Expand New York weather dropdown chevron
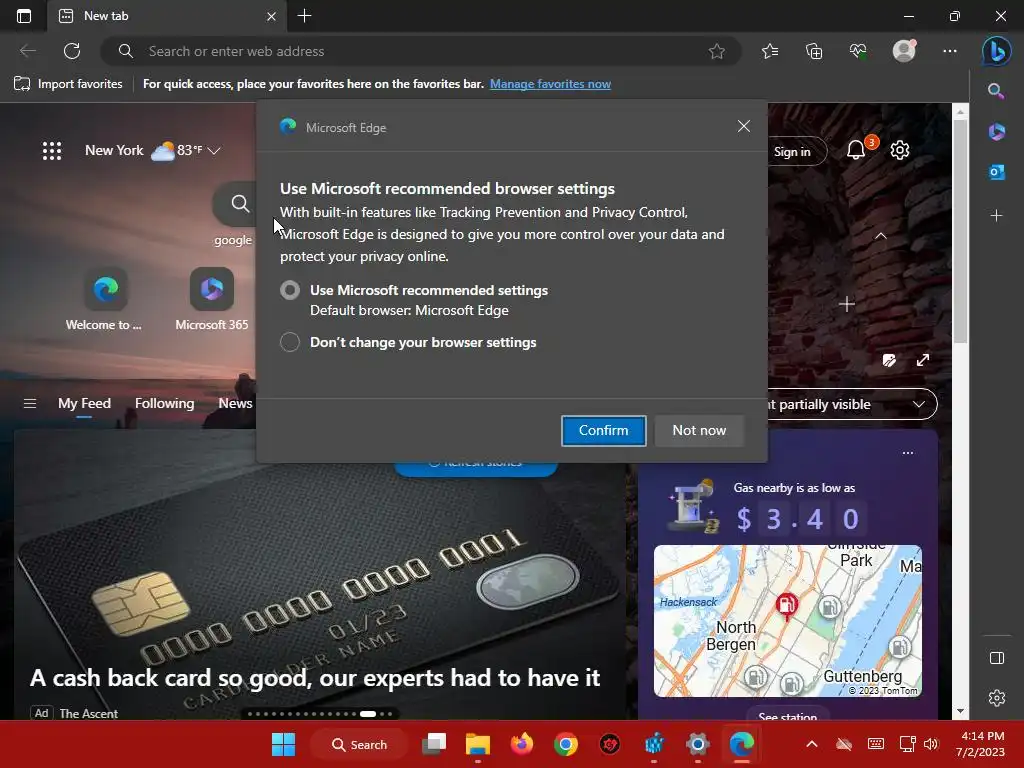 [214, 151]
